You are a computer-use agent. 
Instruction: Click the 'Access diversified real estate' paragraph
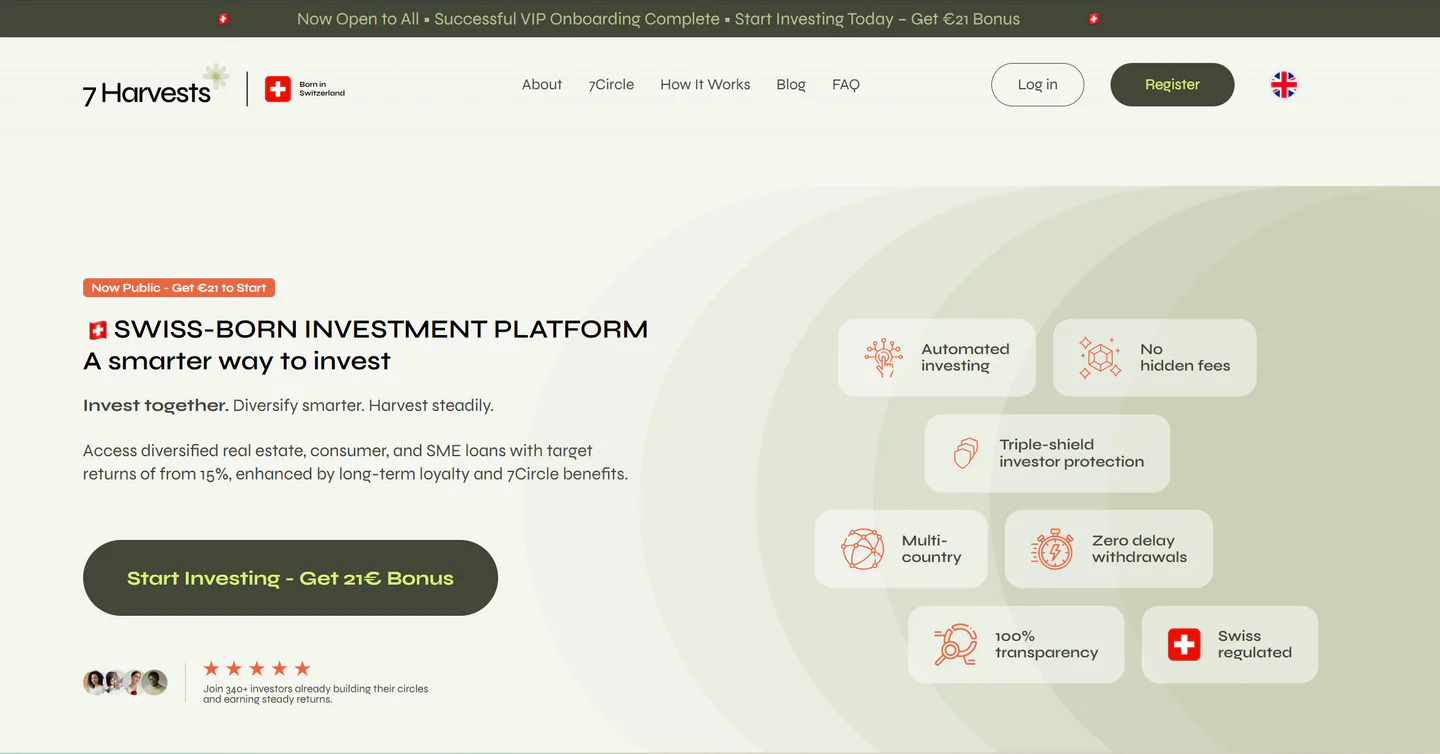tap(355, 462)
